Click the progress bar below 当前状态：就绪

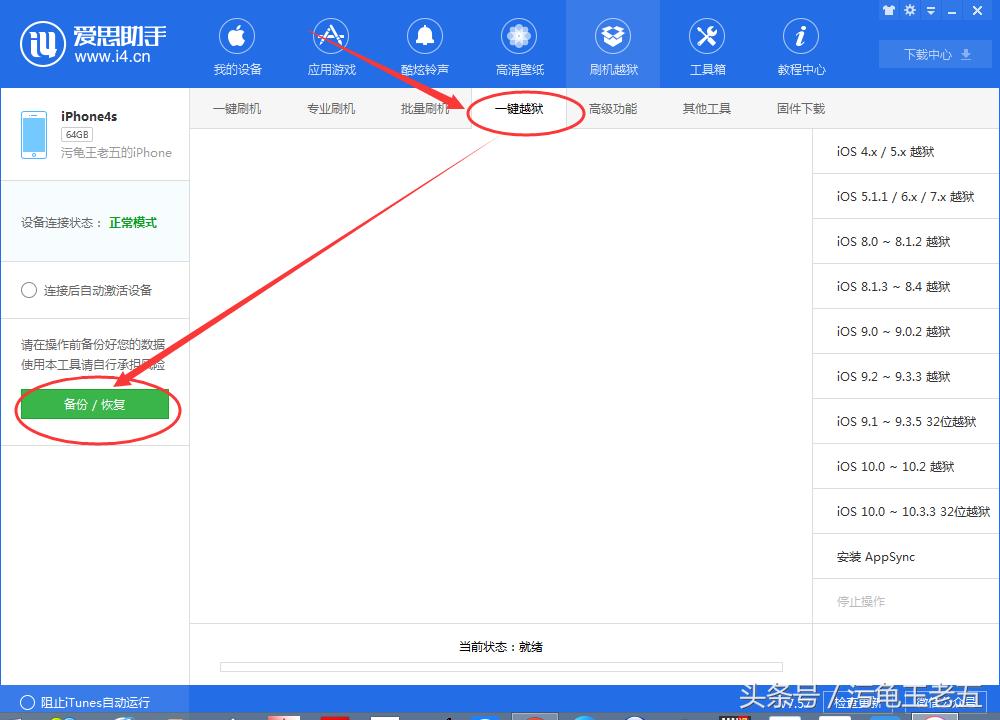pos(500,666)
